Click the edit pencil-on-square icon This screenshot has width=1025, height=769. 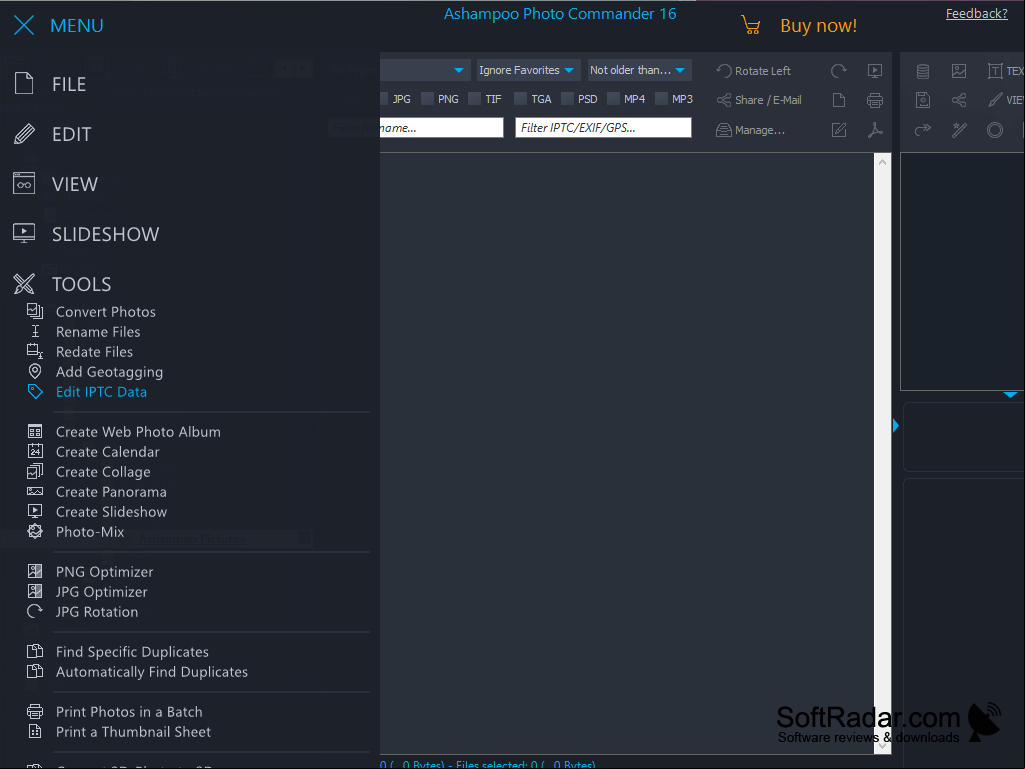(839, 130)
